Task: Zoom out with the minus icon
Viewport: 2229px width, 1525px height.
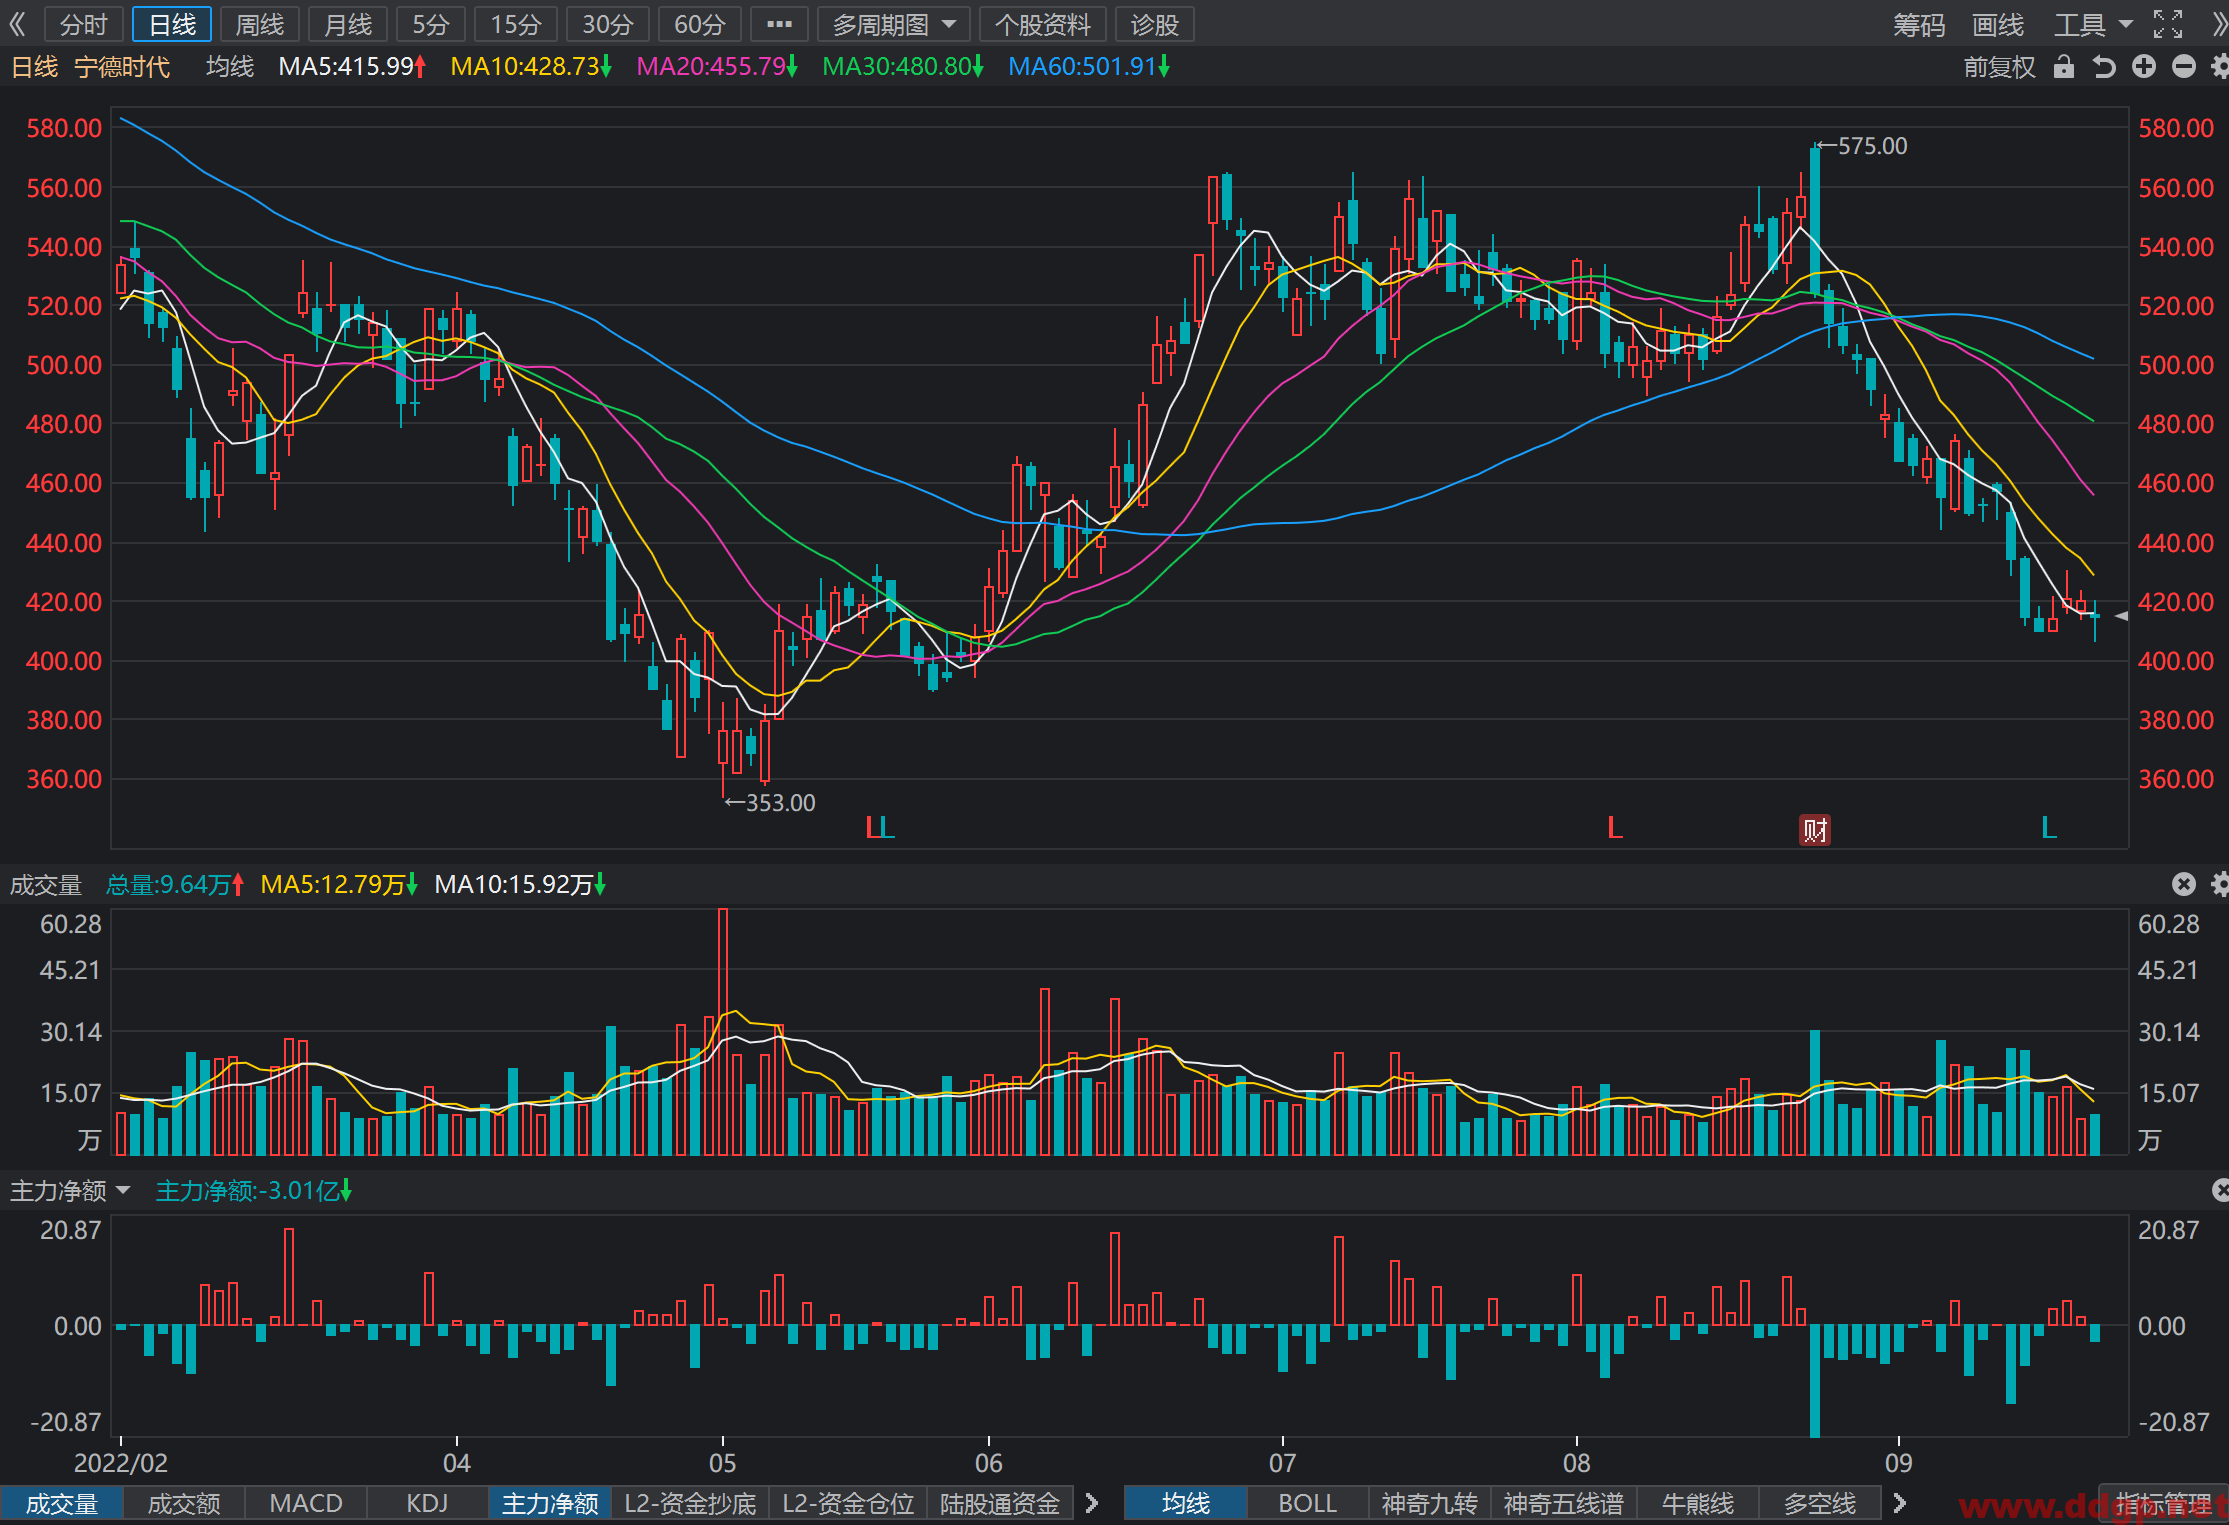Action: click(2183, 67)
